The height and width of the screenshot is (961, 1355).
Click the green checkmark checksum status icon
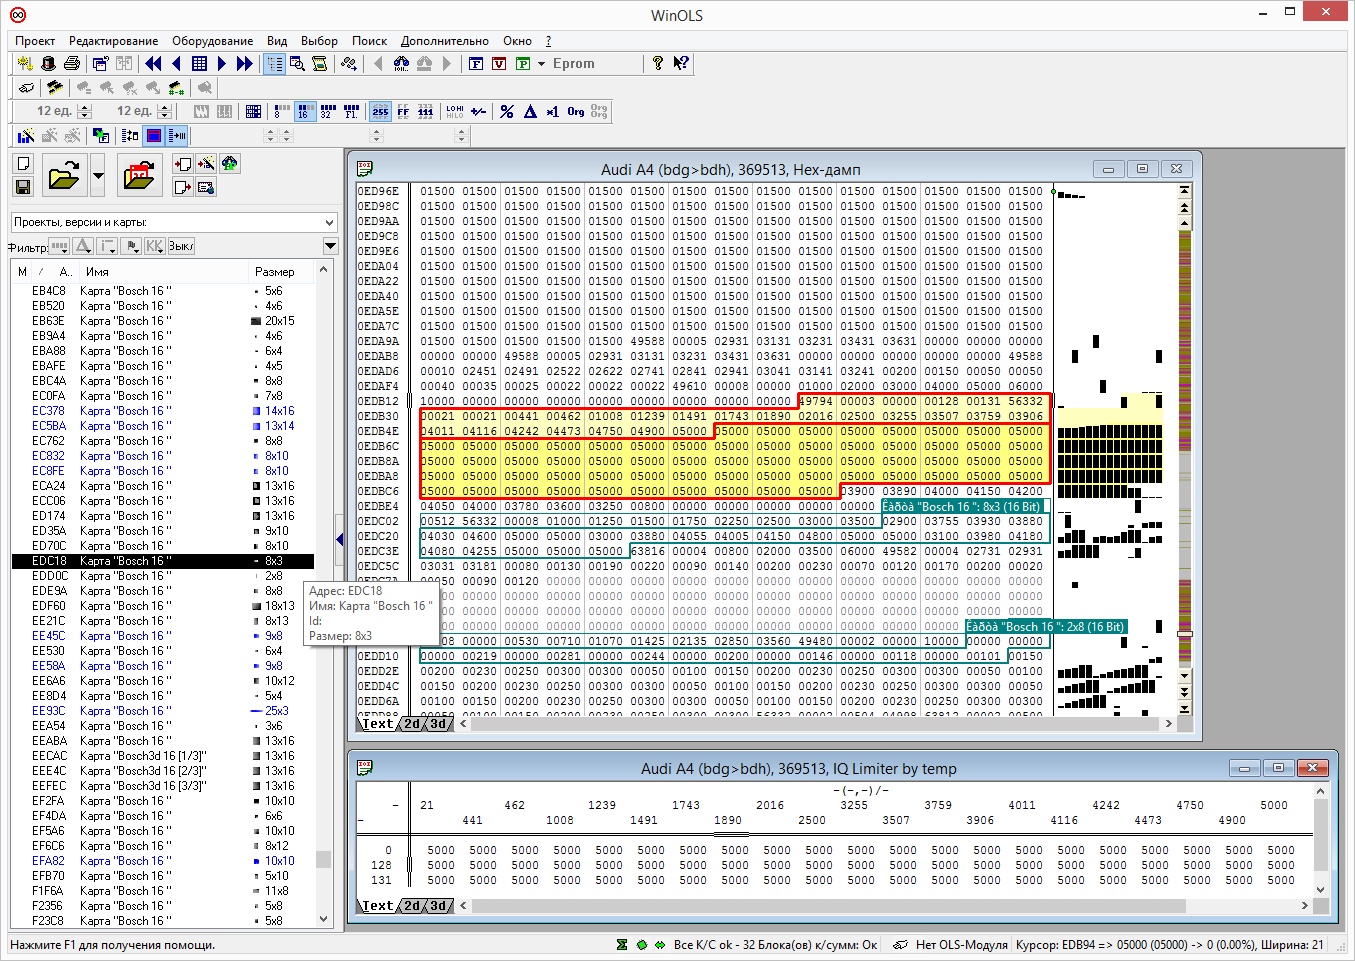click(622, 944)
